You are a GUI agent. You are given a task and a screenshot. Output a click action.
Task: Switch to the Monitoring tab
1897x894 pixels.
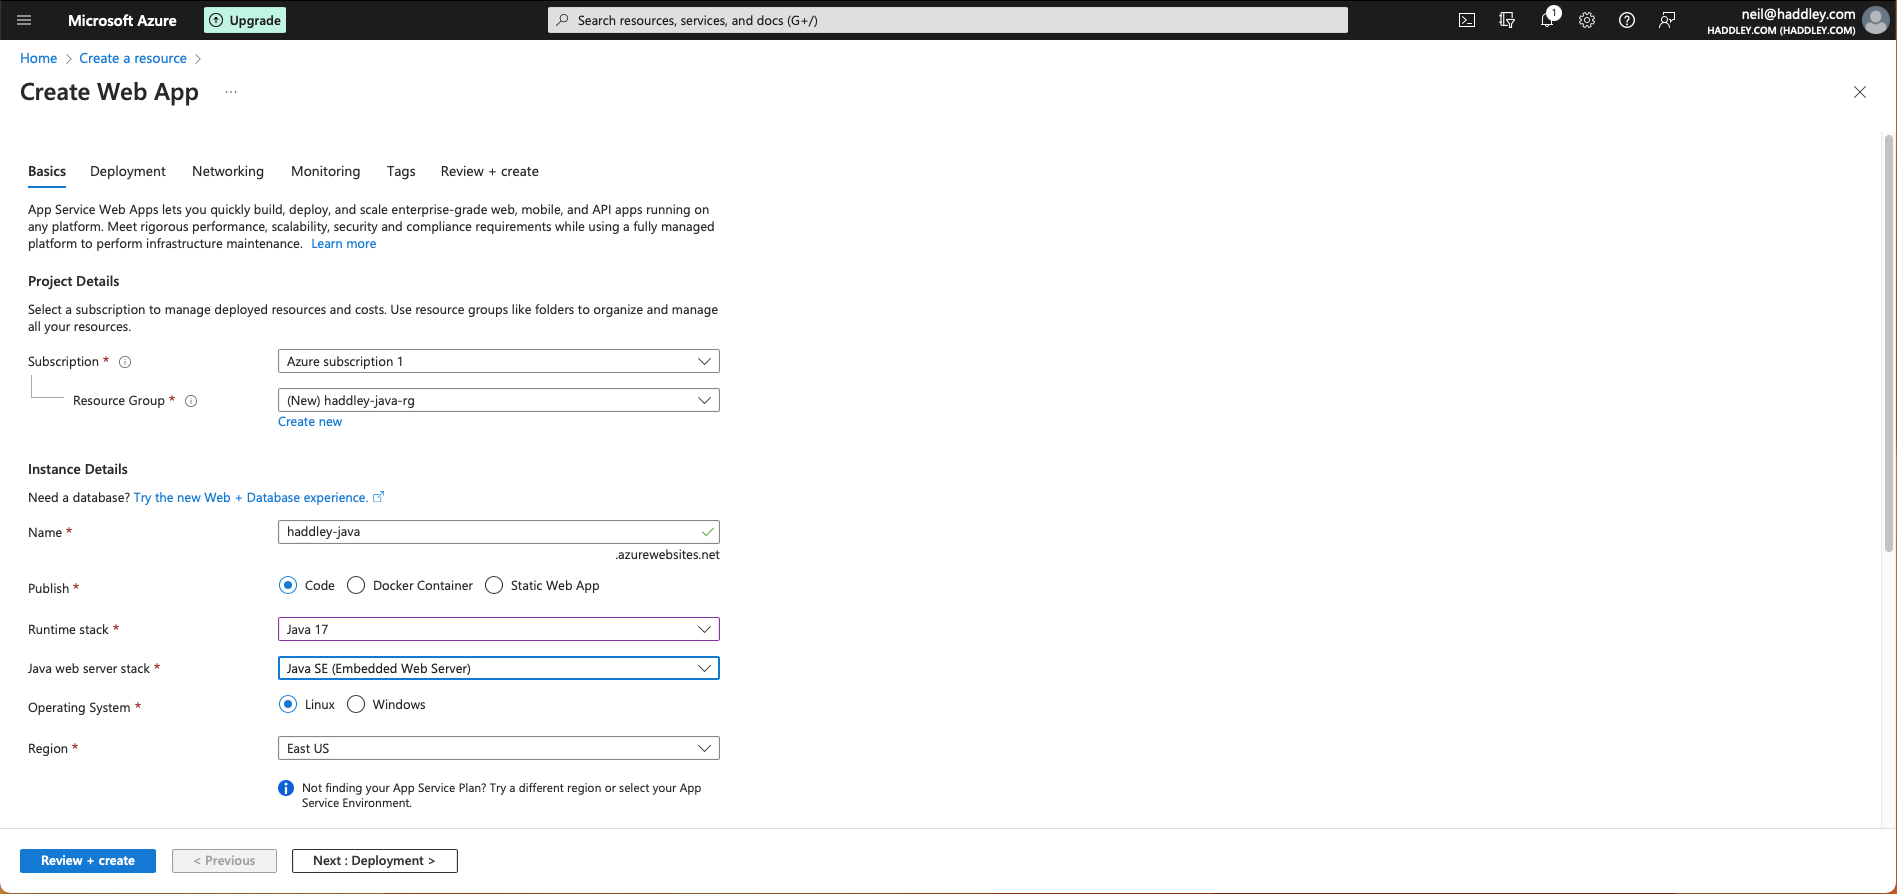click(x=325, y=172)
